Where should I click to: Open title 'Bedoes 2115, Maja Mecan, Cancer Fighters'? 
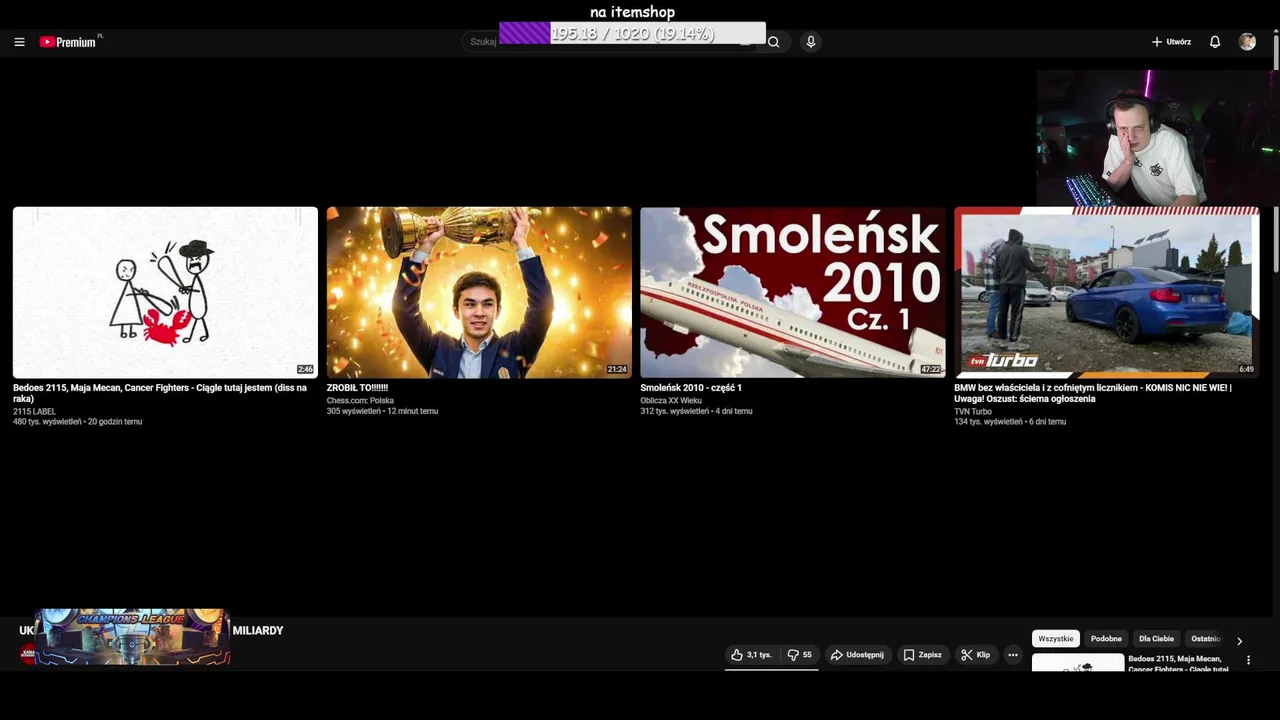tap(160, 393)
